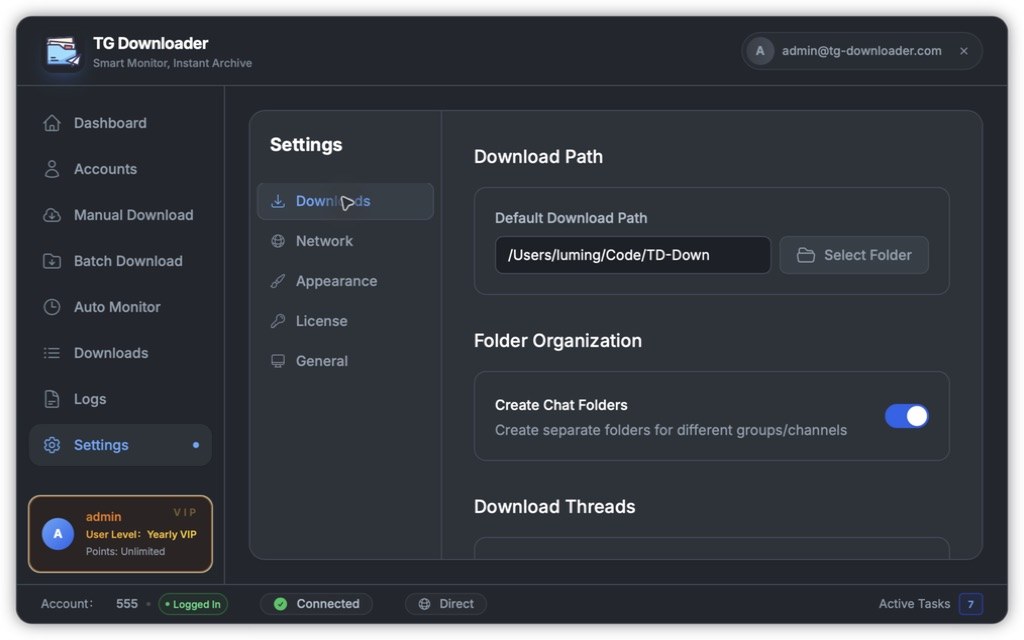This screenshot has height=640, width=1024.
Task: Click the folder icon on Select Folder
Action: (806, 255)
